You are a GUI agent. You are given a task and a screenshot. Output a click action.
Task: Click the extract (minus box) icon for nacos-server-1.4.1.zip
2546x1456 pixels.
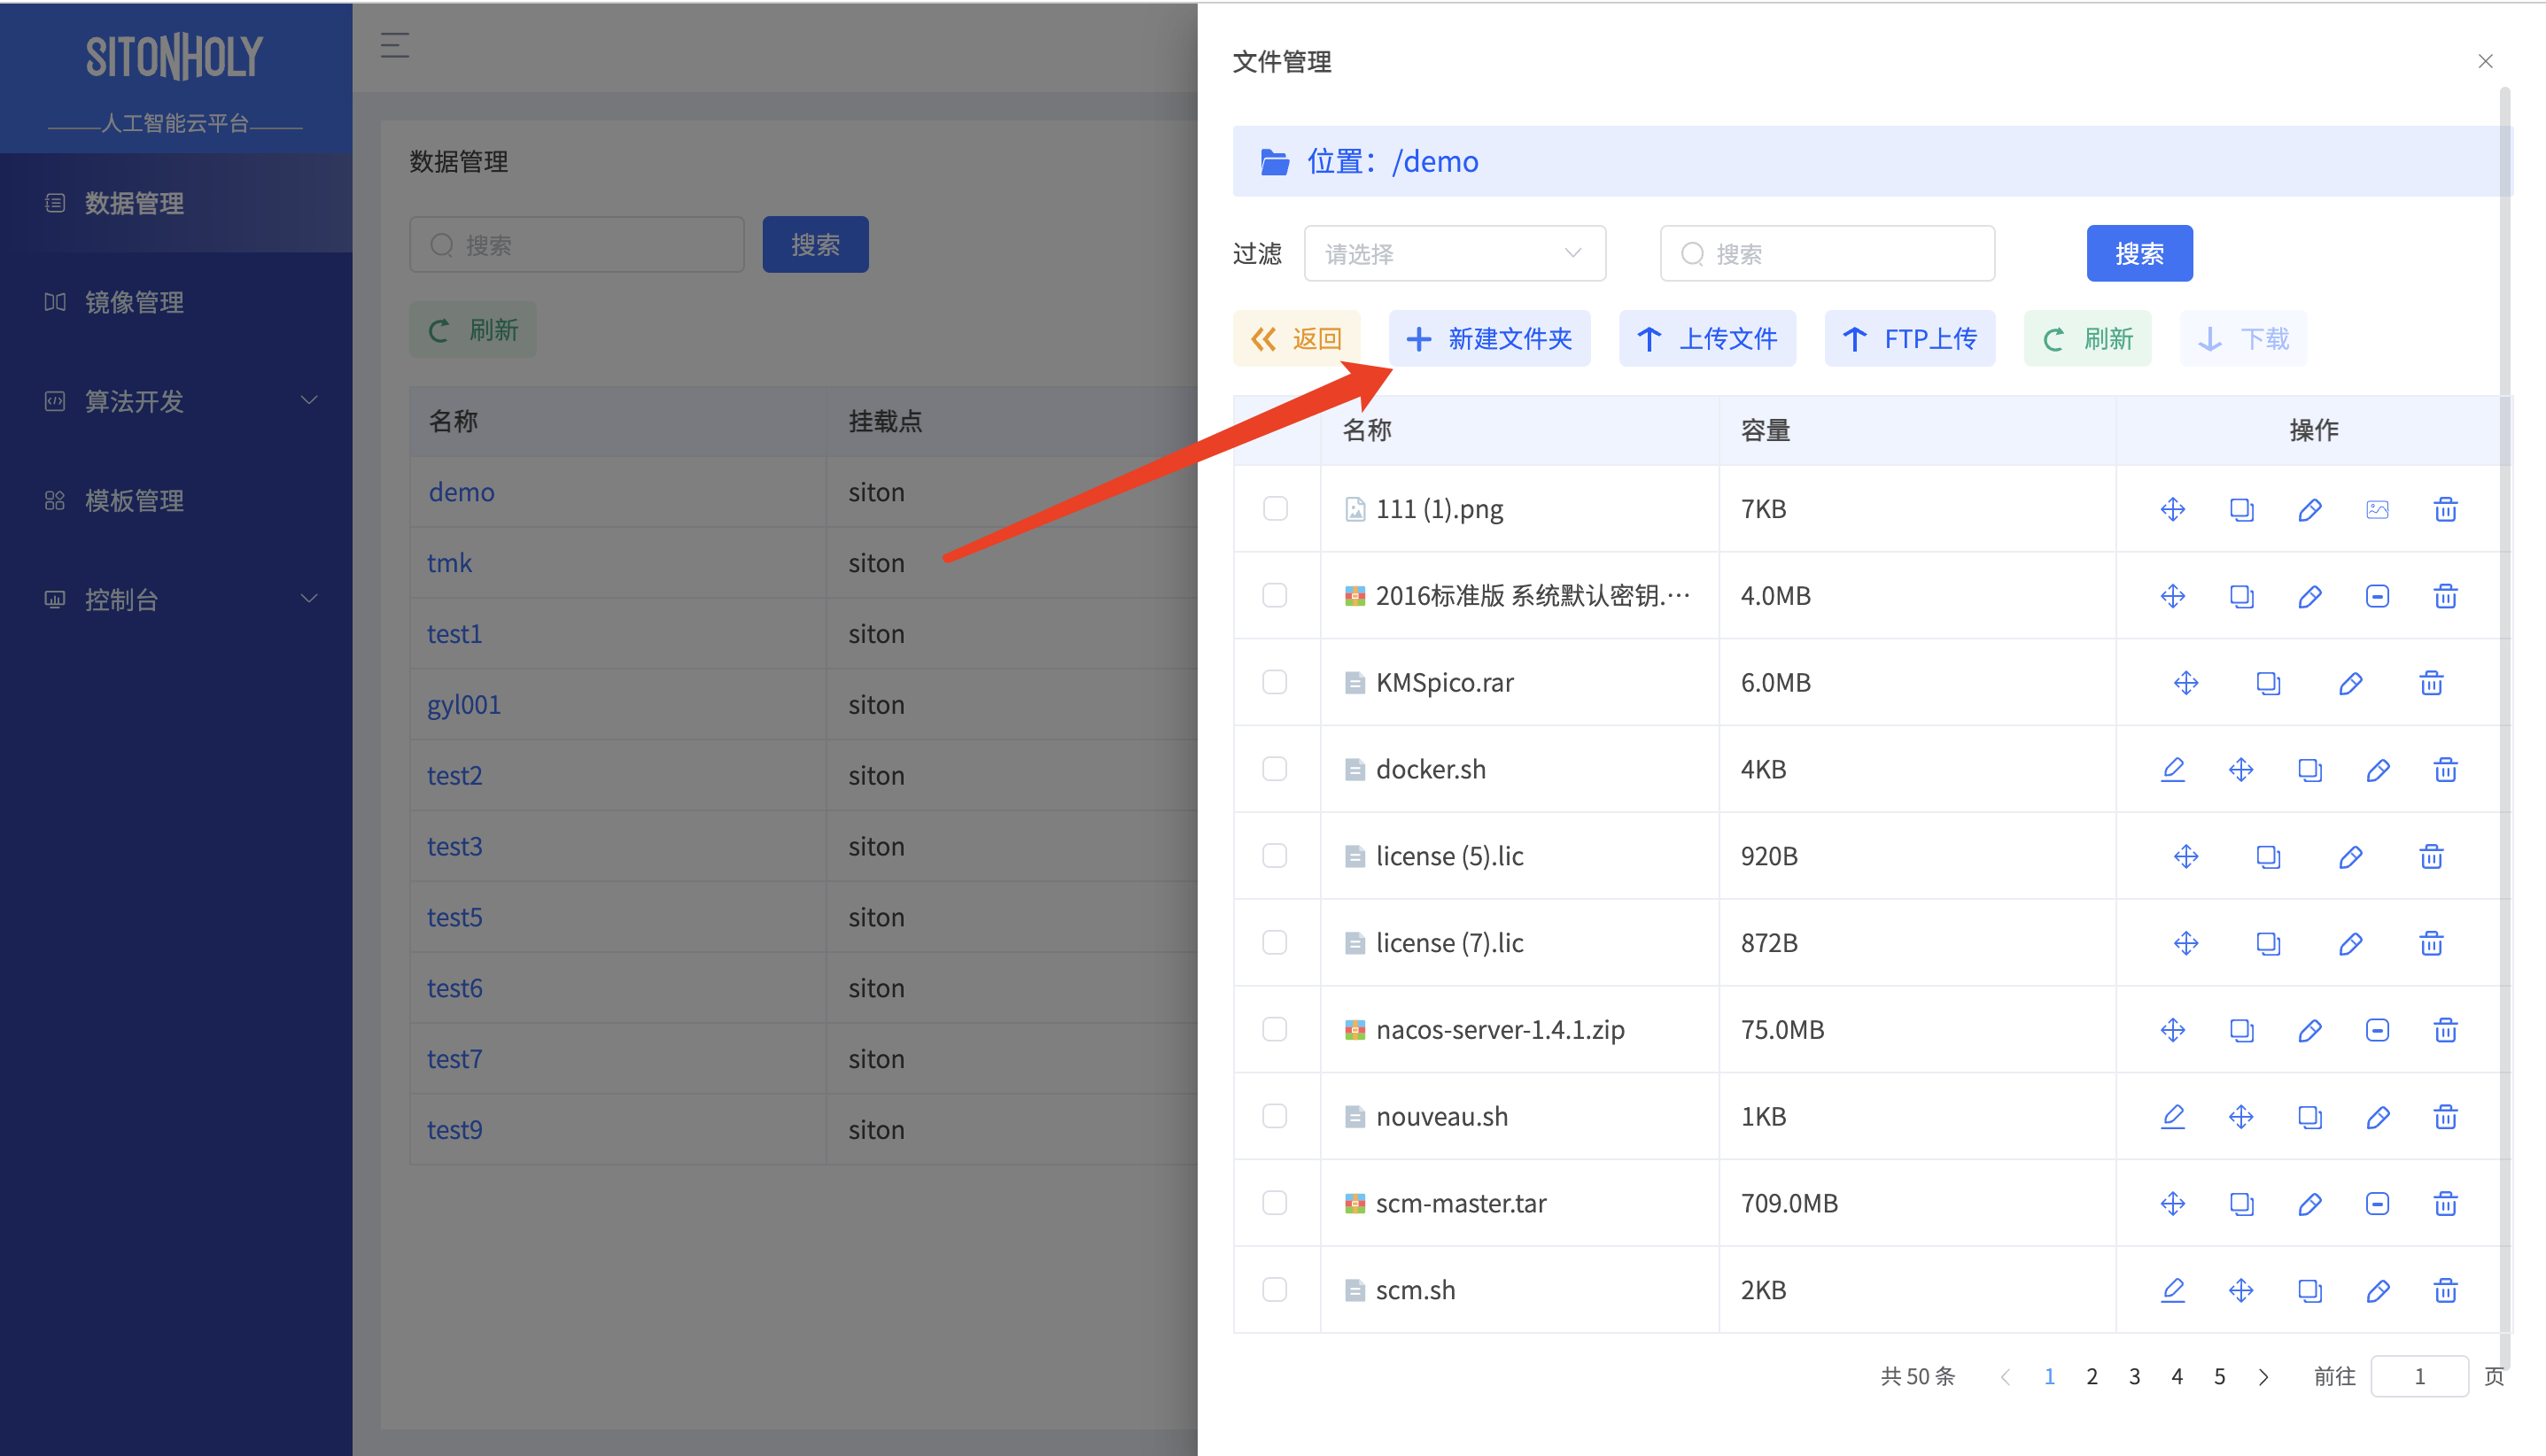[2377, 1030]
